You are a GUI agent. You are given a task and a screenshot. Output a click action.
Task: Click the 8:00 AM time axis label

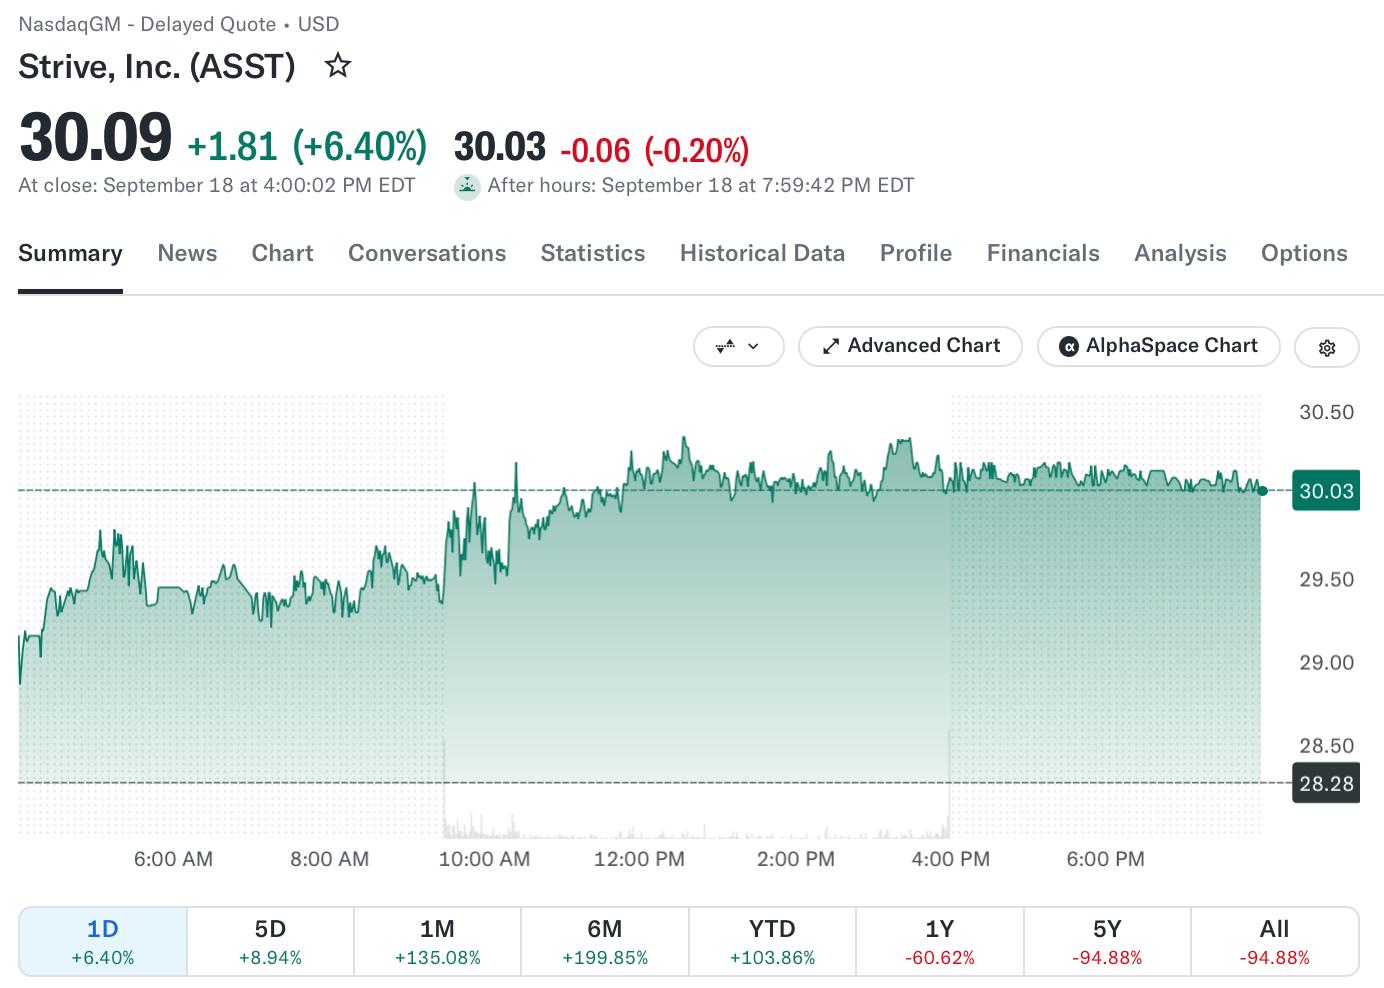329,859
